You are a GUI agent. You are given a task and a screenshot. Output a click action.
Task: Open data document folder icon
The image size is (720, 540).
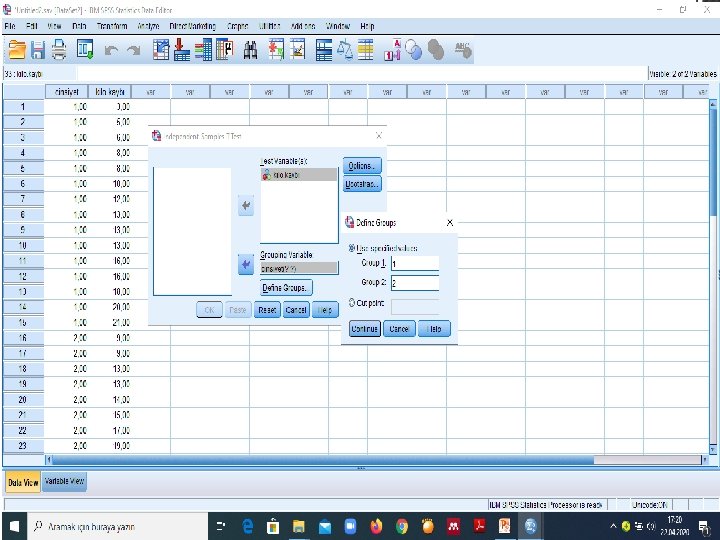17,50
